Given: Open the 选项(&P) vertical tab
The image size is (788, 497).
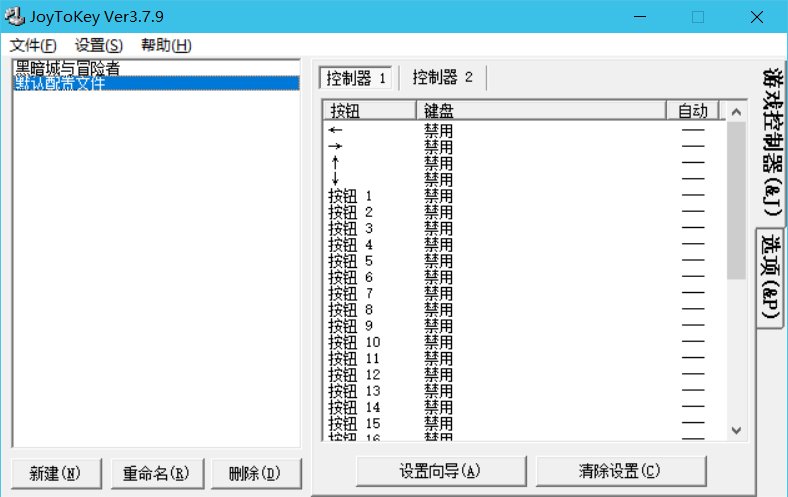Looking at the screenshot, I should click(770, 276).
